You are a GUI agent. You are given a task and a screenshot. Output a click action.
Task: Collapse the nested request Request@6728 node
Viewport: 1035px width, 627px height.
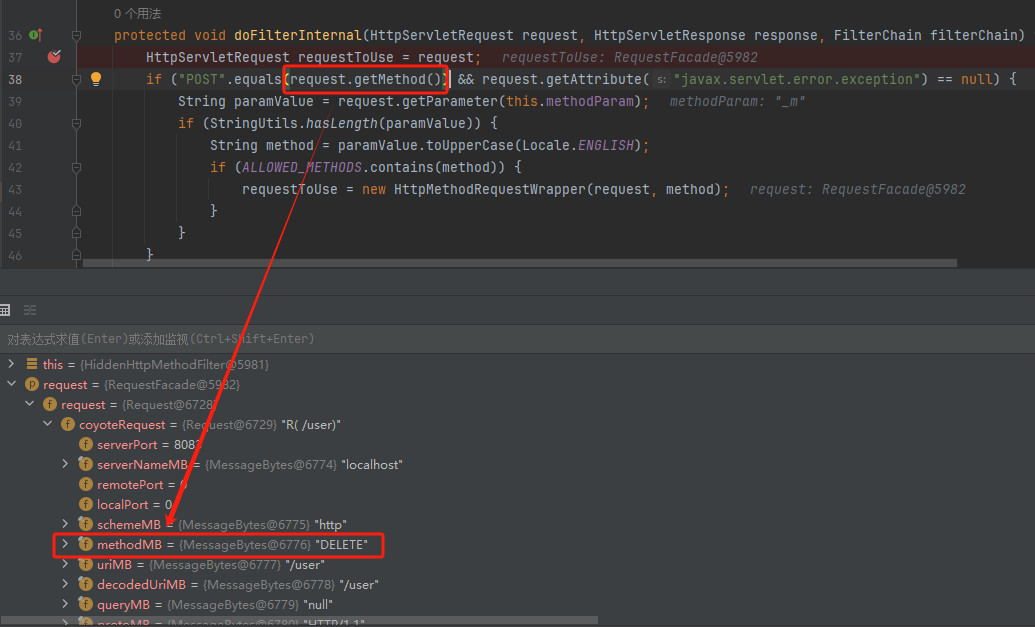[x=30, y=403]
